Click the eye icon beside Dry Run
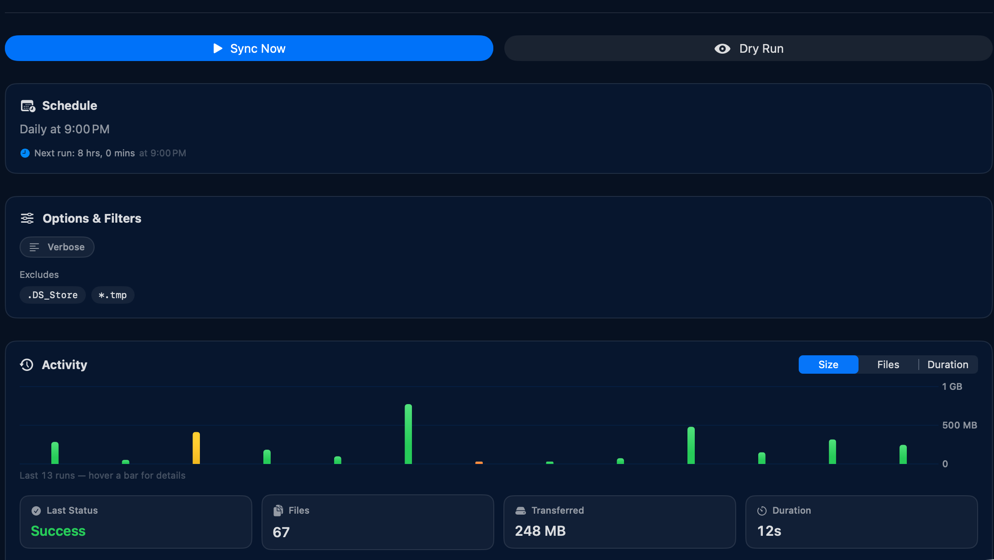 (722, 49)
